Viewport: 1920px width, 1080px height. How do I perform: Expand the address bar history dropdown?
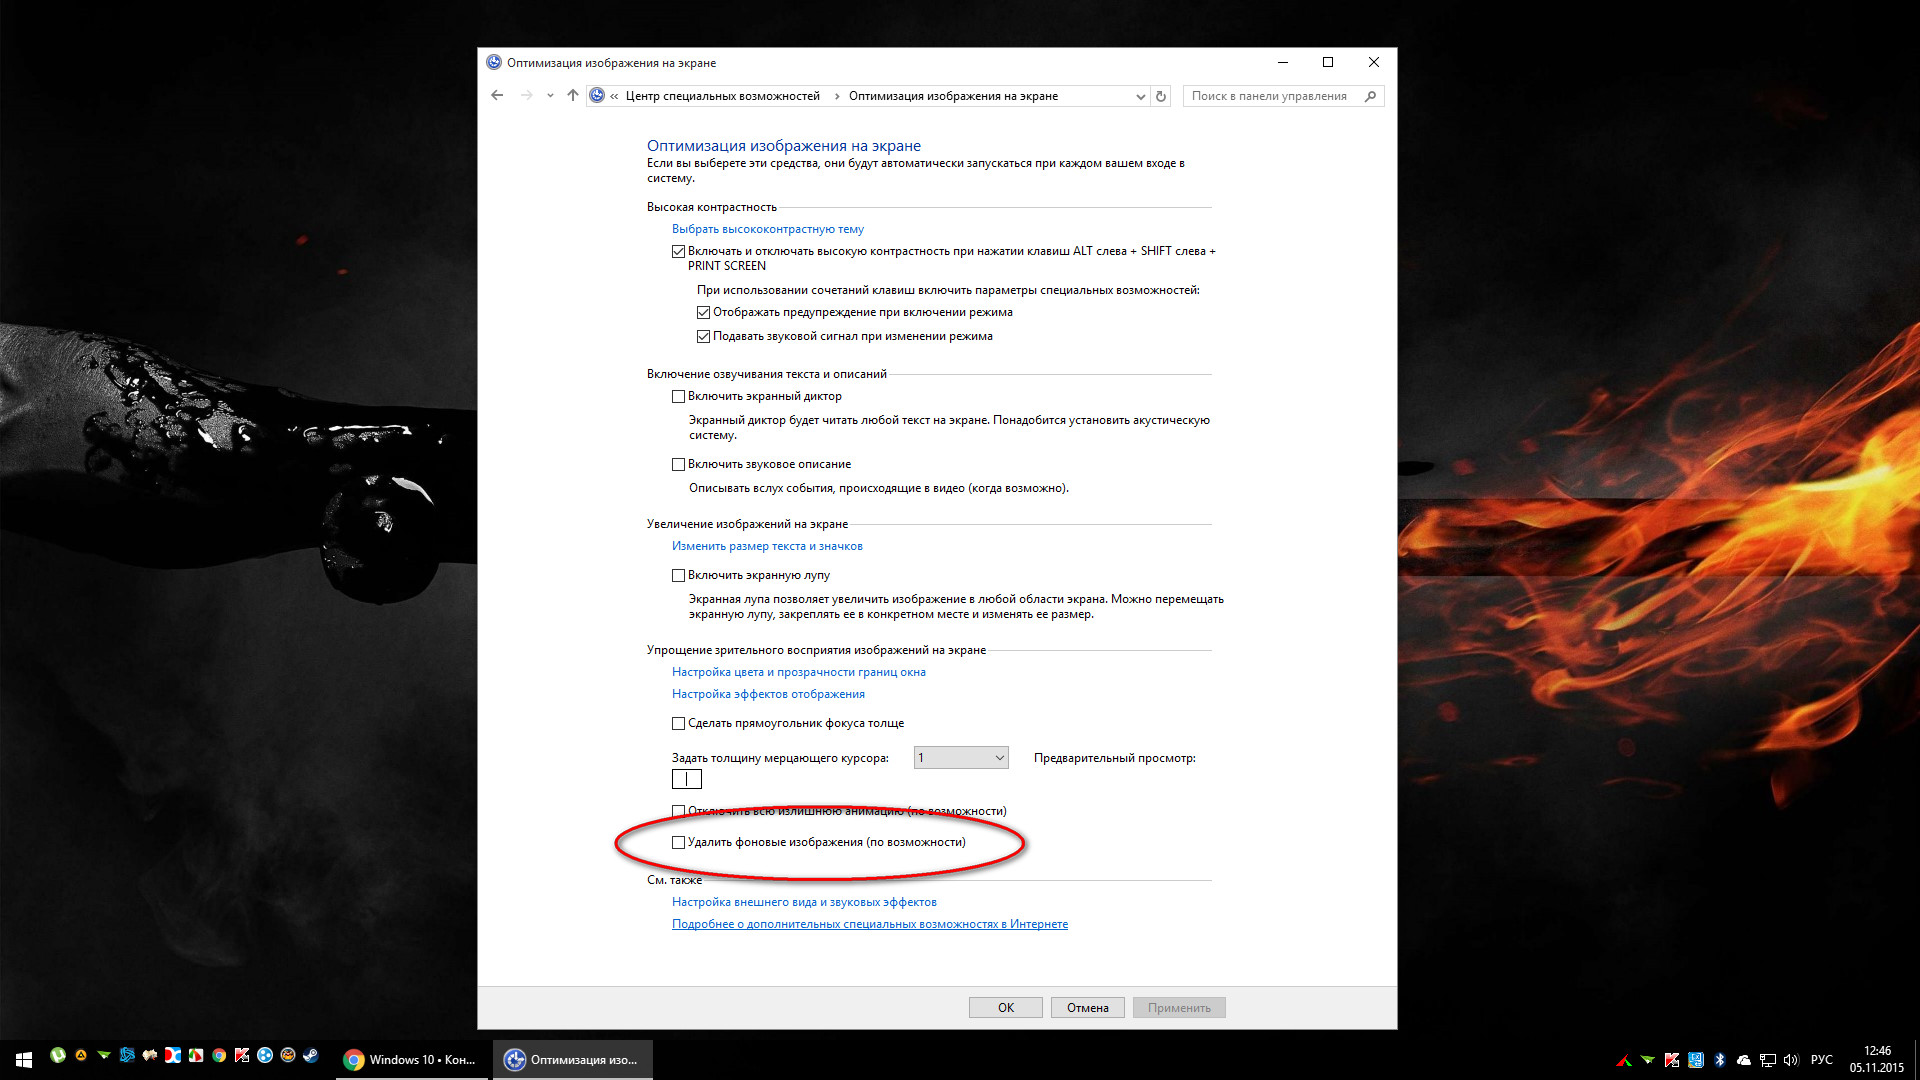click(1140, 97)
